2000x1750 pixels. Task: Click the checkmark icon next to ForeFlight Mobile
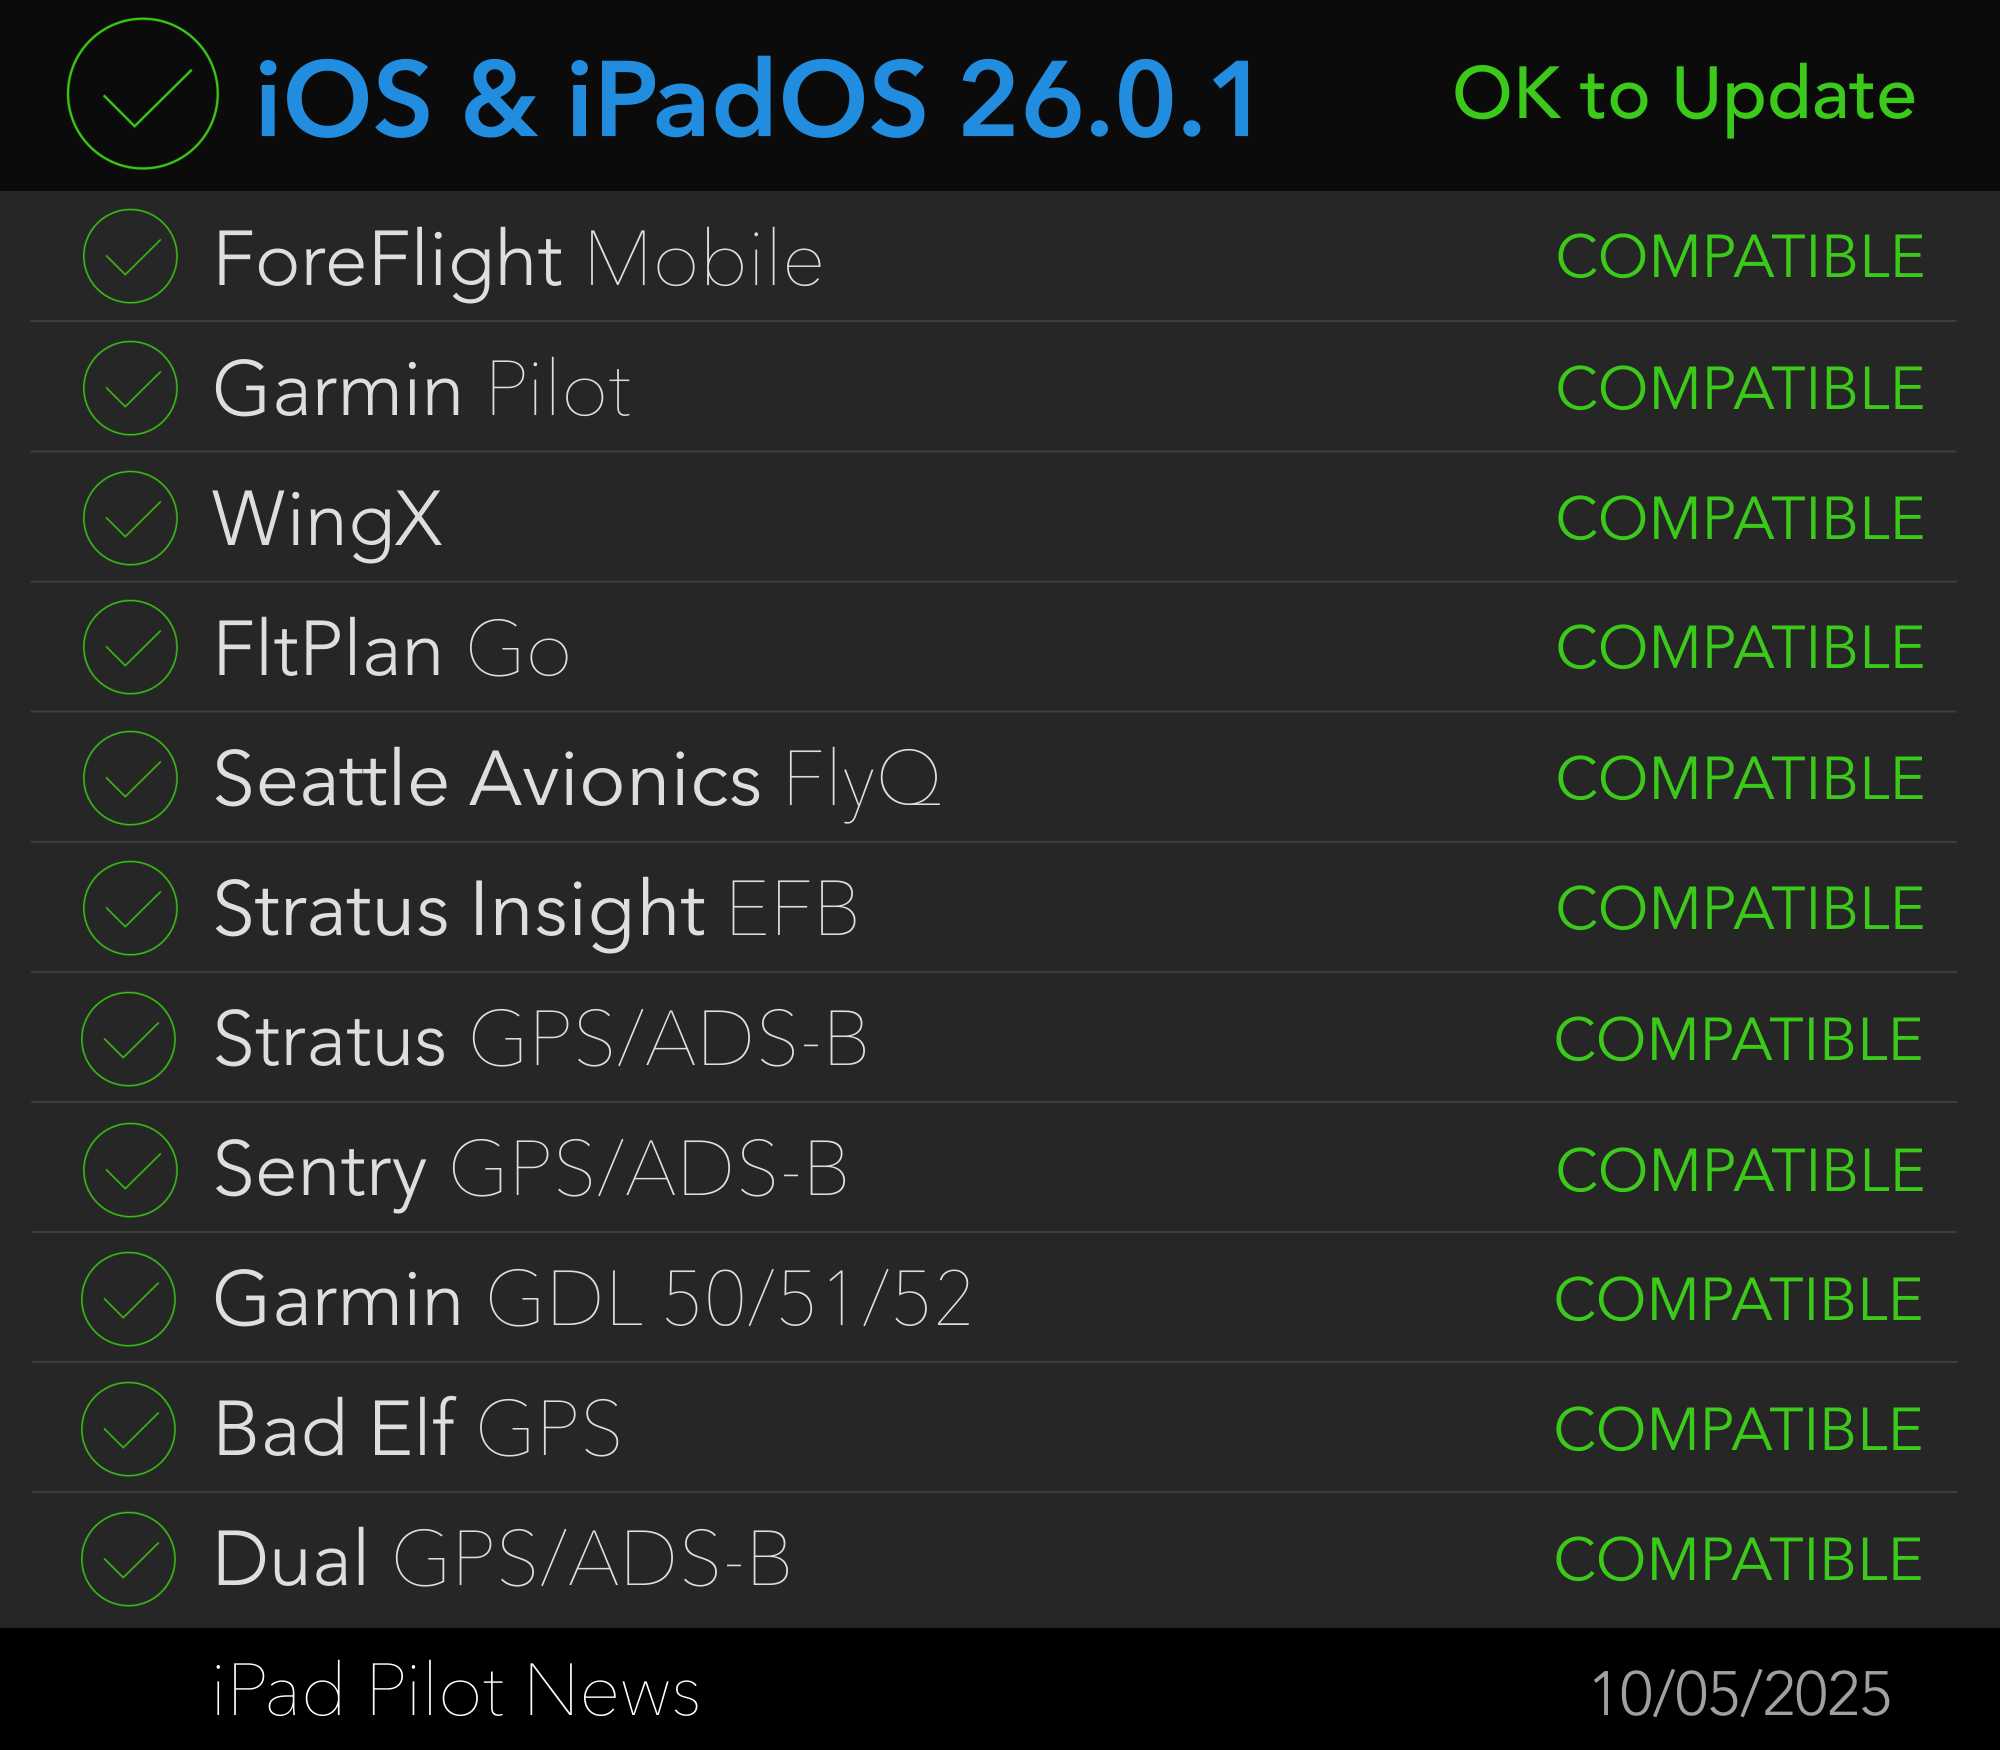click(x=131, y=256)
